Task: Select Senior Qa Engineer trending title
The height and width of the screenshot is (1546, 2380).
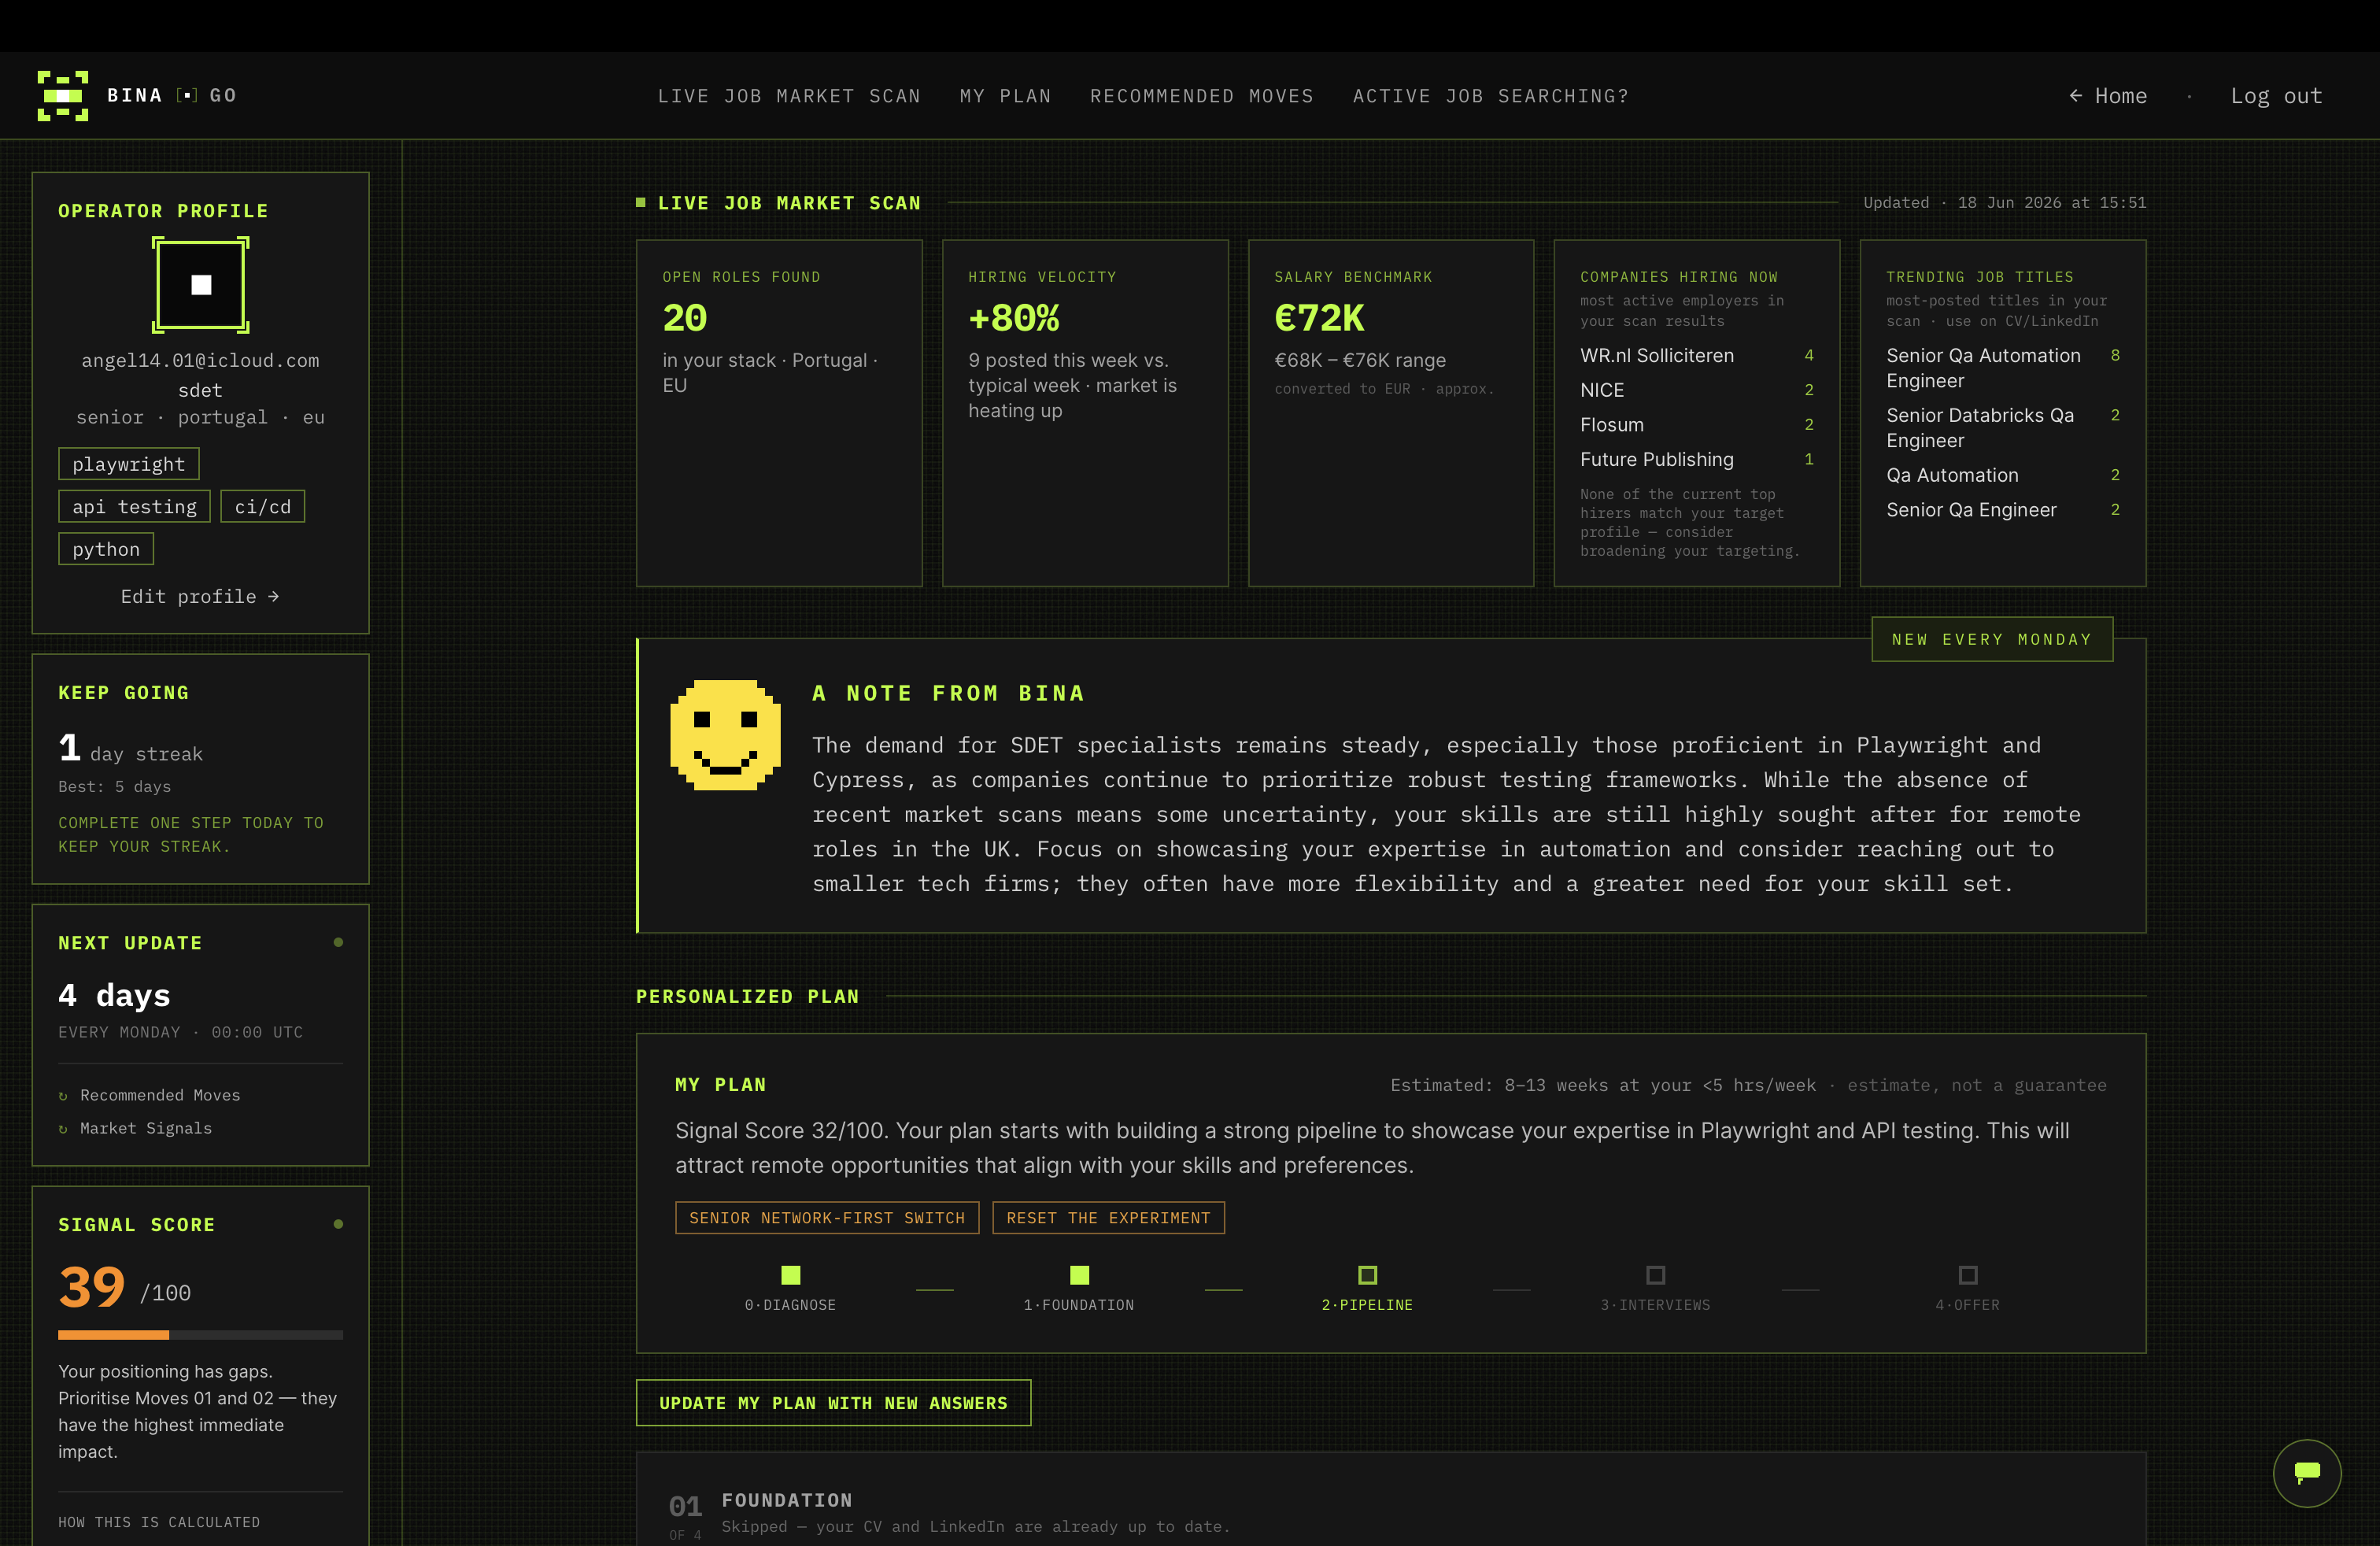Action: point(2002,510)
